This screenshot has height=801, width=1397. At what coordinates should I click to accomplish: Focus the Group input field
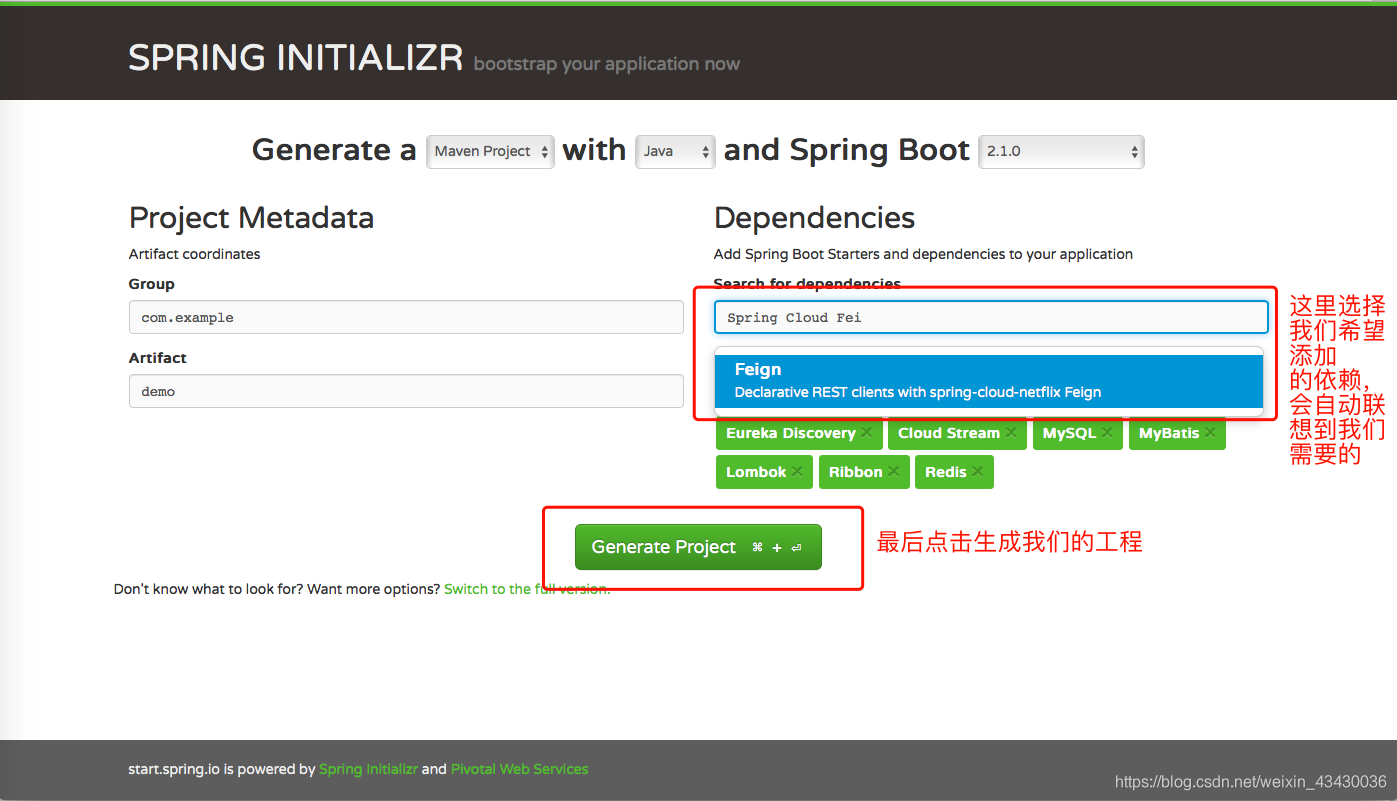point(406,317)
